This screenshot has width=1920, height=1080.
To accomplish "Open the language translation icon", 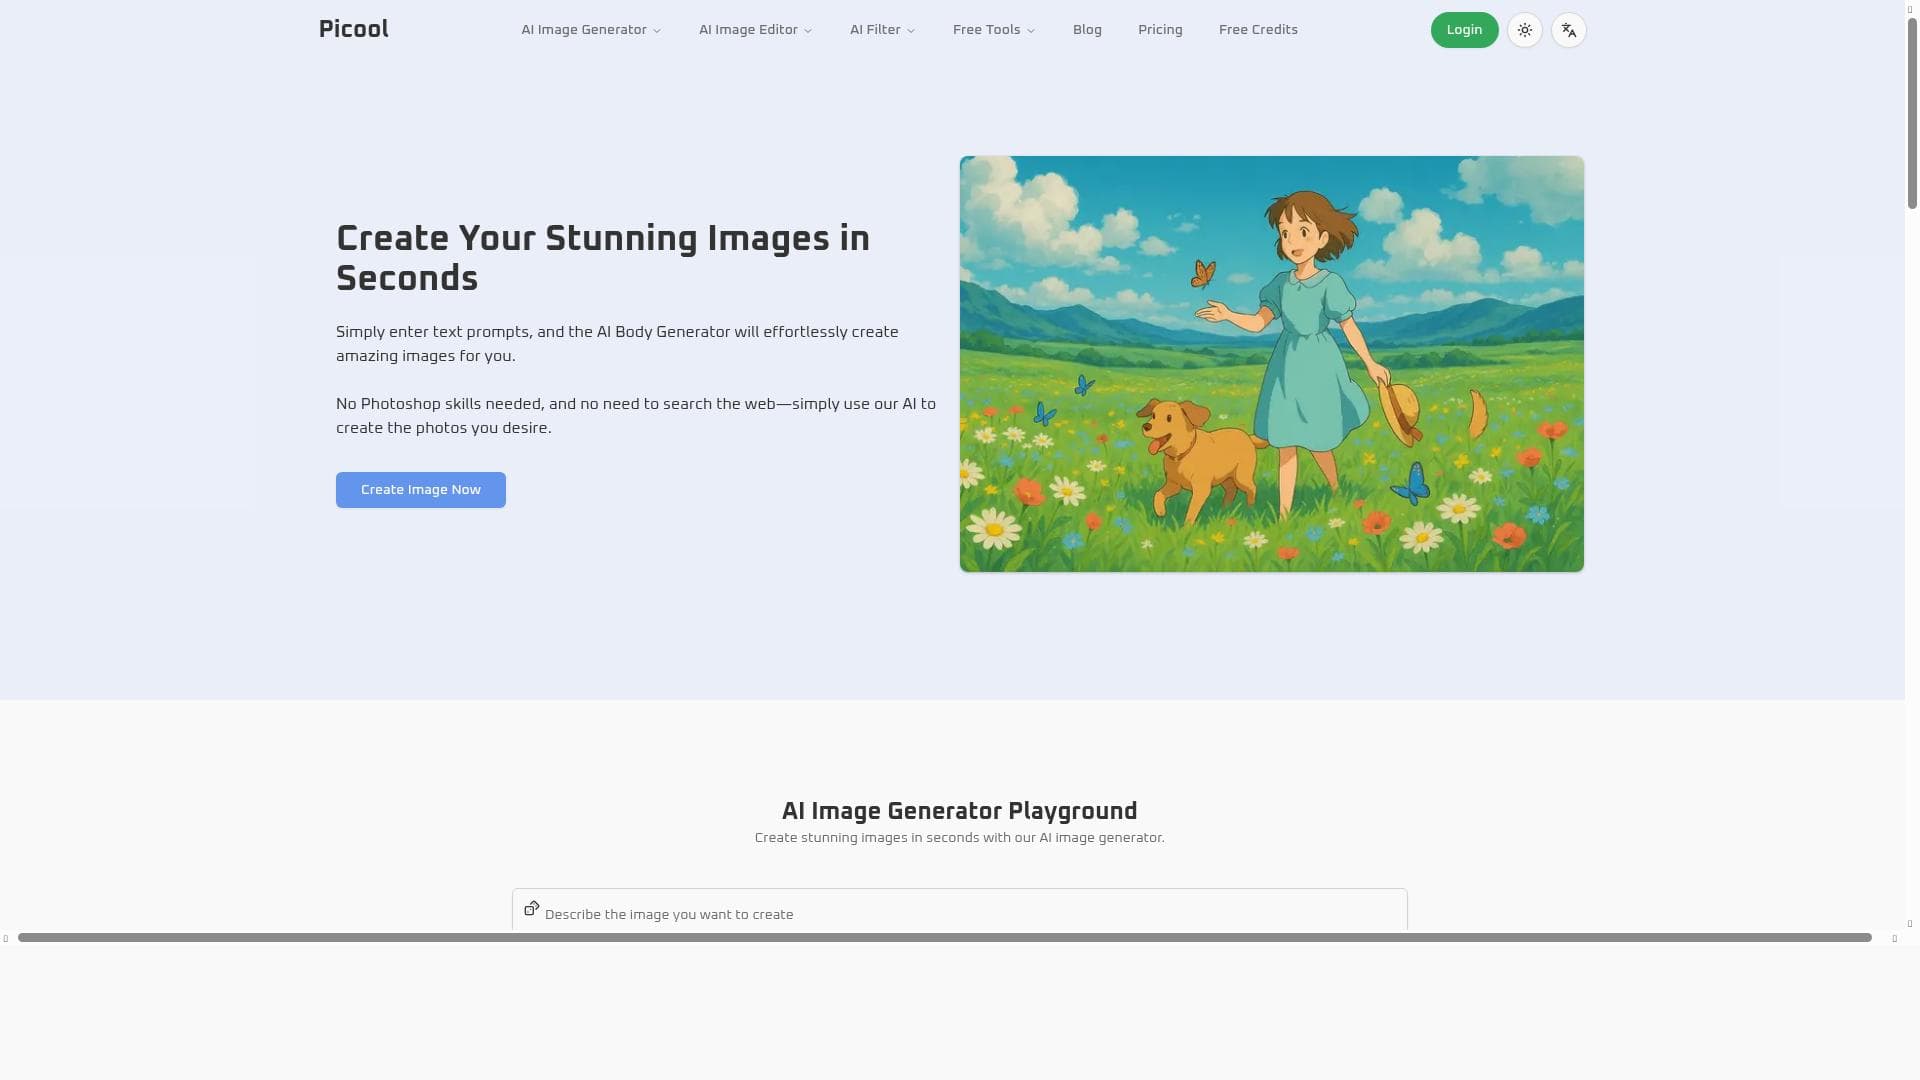I will 1568,30.
